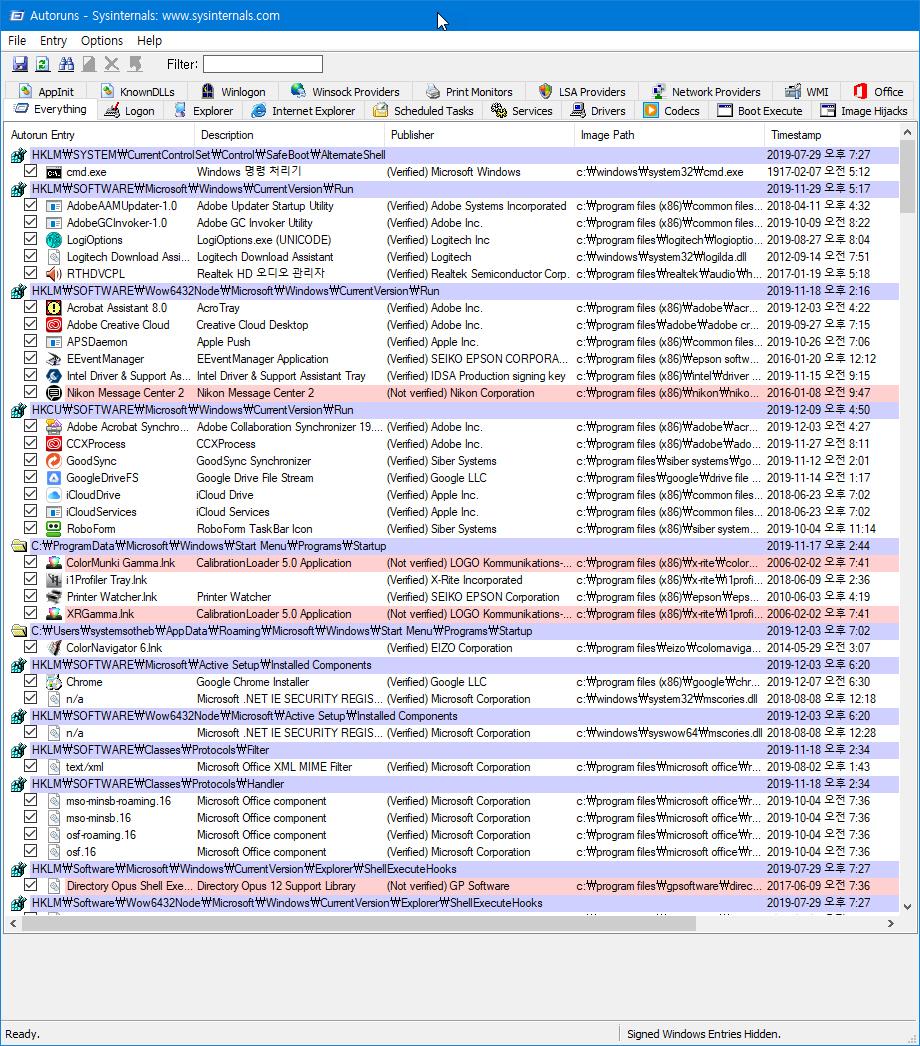Select the Protocols\Handler registry key row
Image resolution: width=920 pixels, height=1046 pixels.
tap(454, 784)
